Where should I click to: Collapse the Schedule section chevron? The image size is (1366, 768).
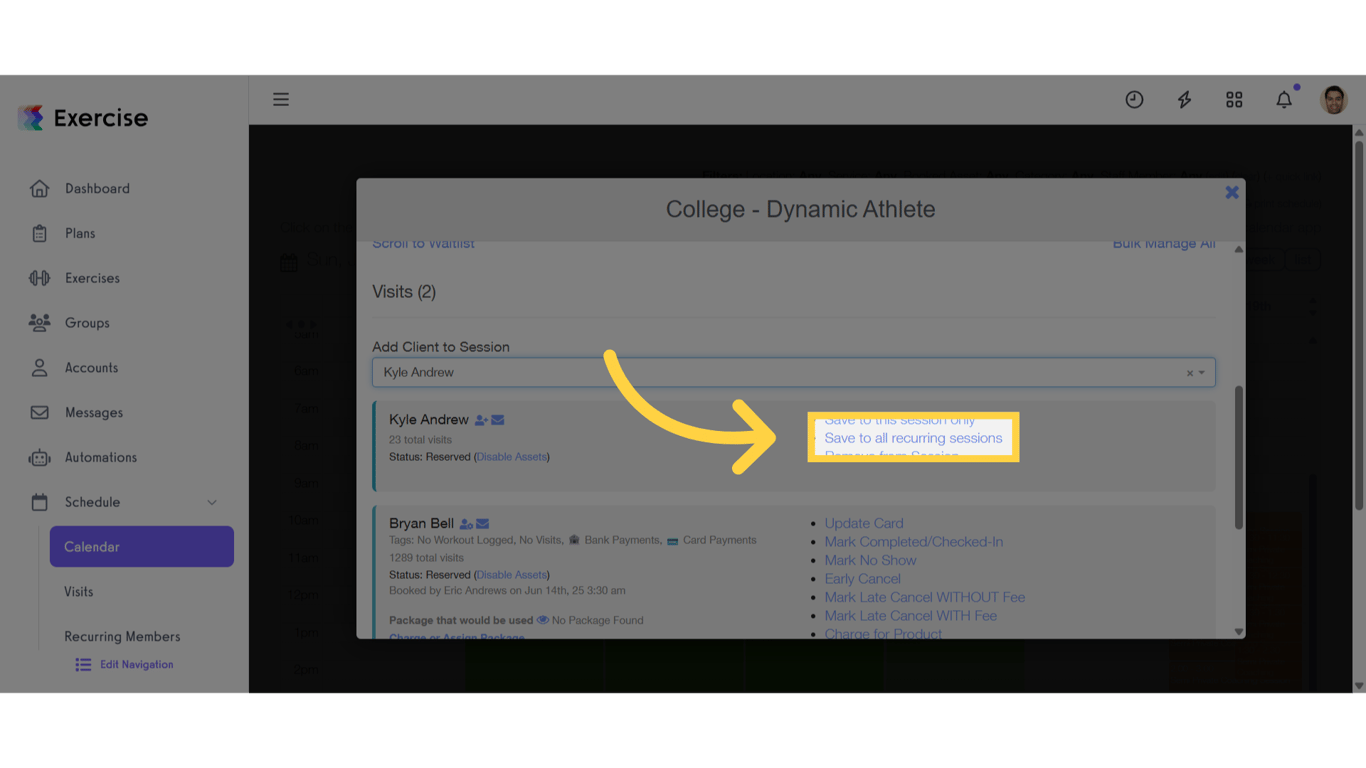pos(211,502)
